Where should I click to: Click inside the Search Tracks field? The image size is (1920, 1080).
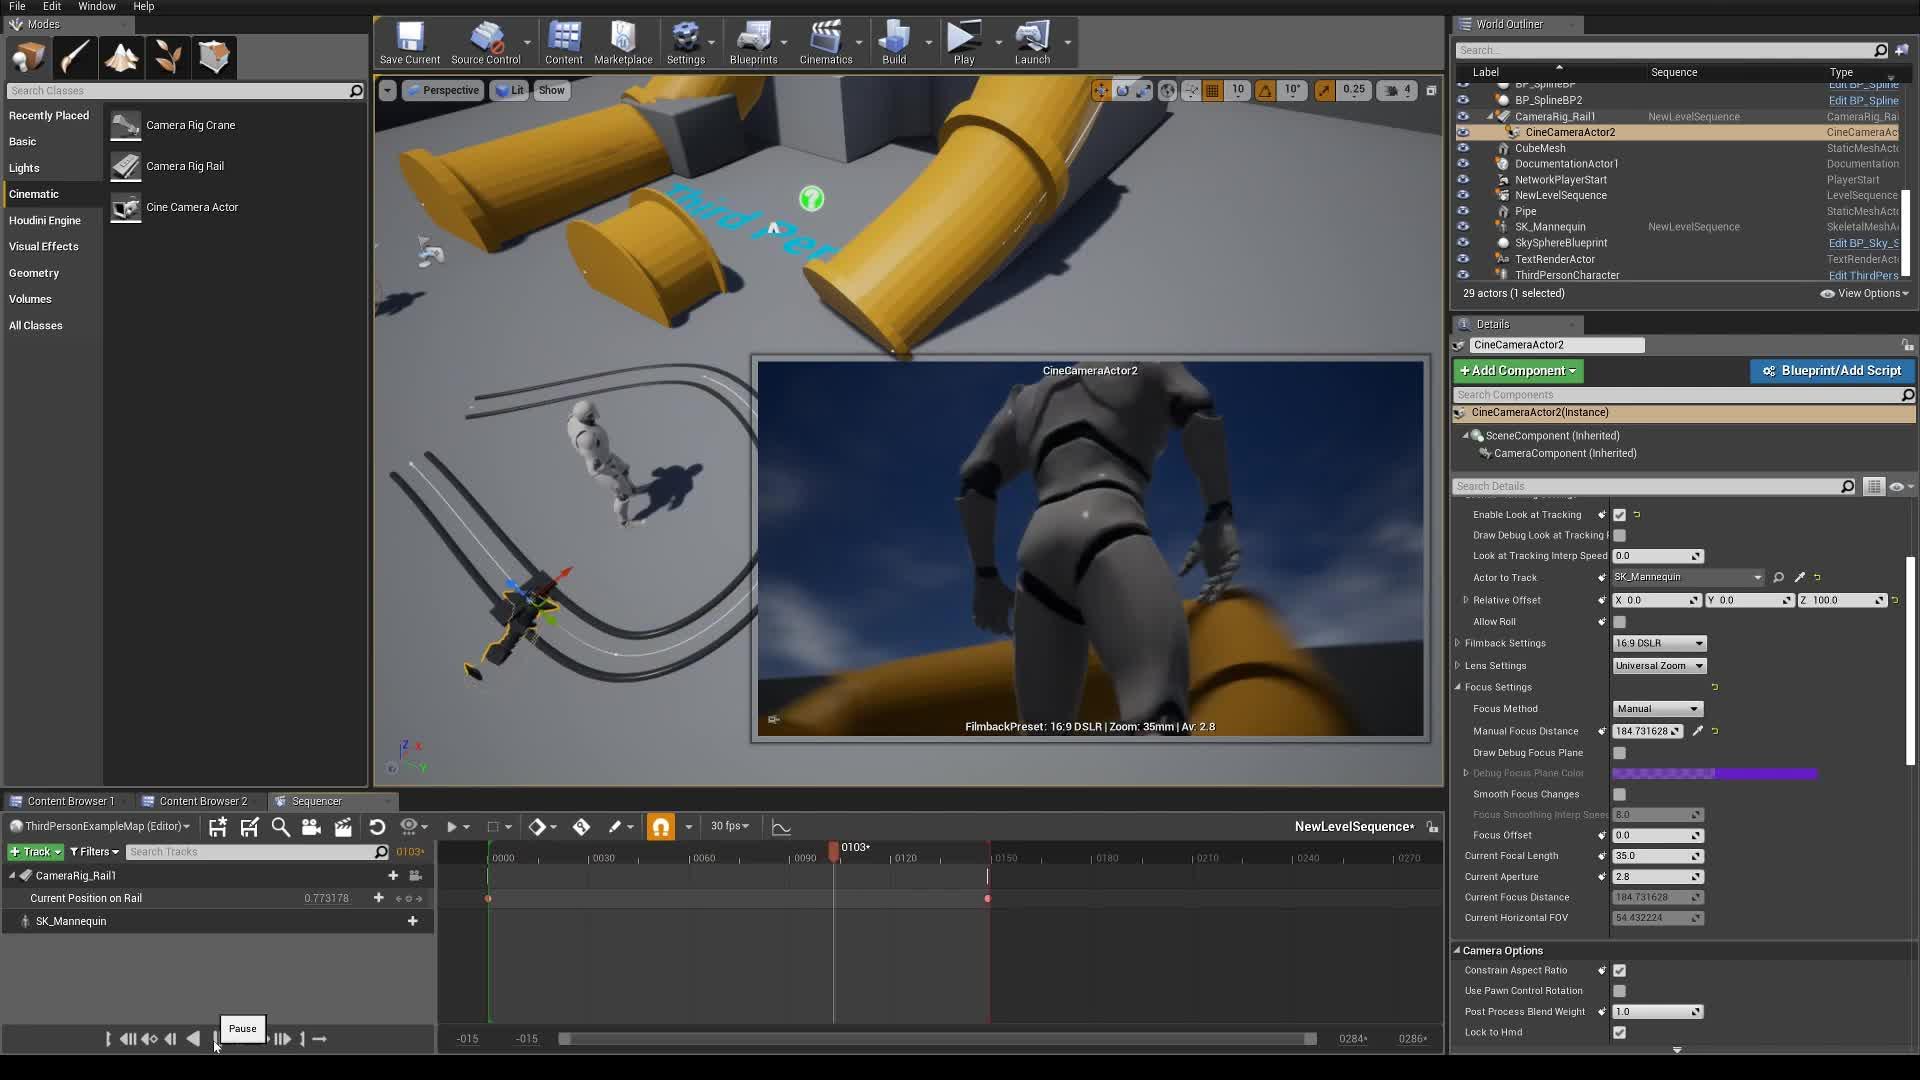pos(250,851)
